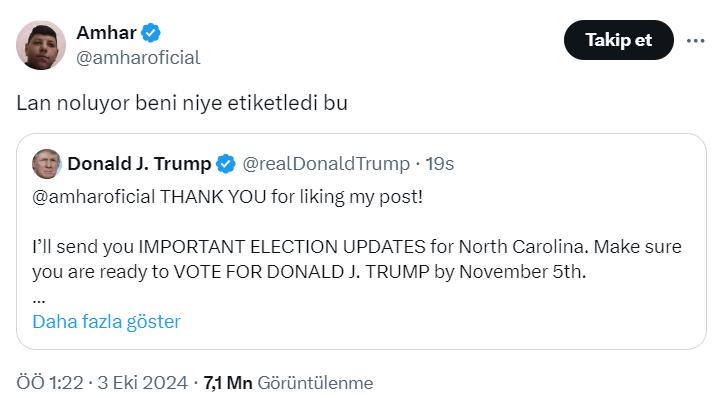719x398 pixels.
Task: Click the 19s timestamp on quoted post
Action: [439, 164]
